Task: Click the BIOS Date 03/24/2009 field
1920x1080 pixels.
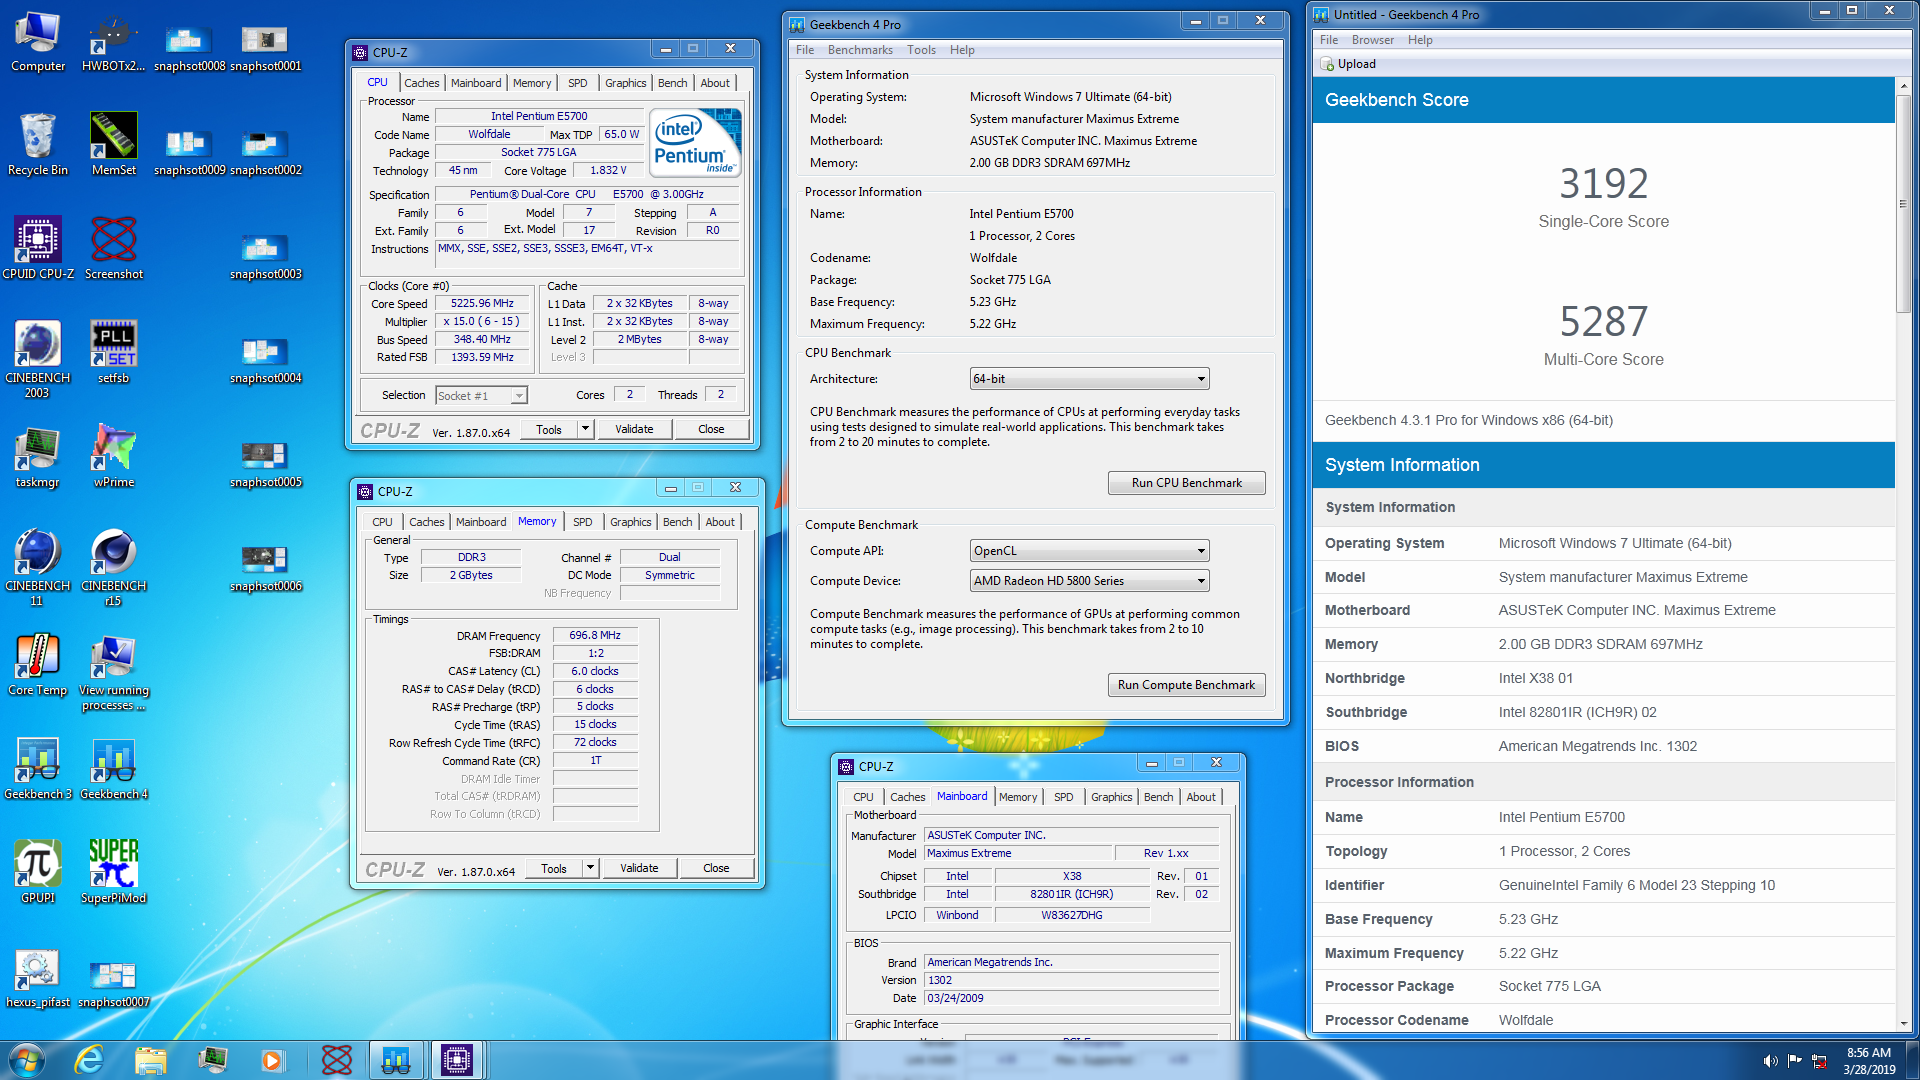Action: [x=1071, y=998]
